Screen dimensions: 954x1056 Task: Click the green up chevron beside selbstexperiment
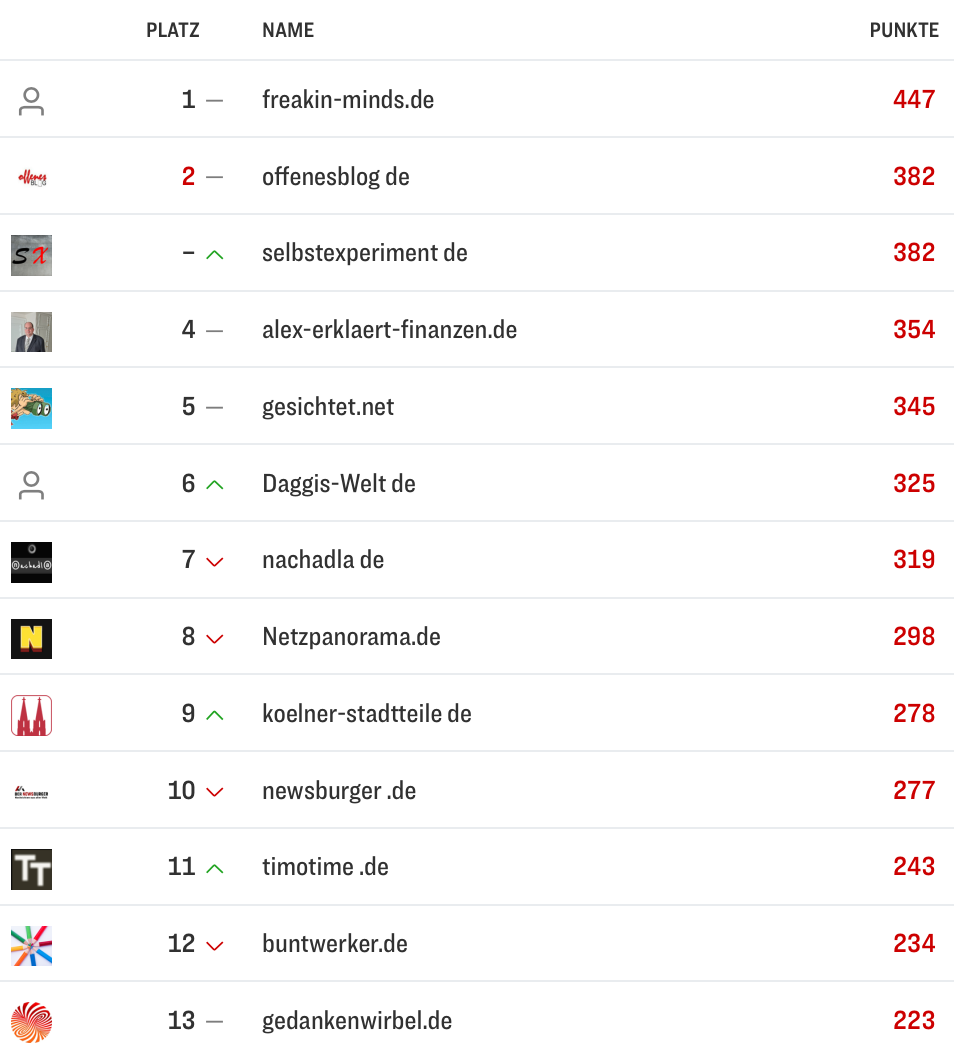click(x=214, y=255)
